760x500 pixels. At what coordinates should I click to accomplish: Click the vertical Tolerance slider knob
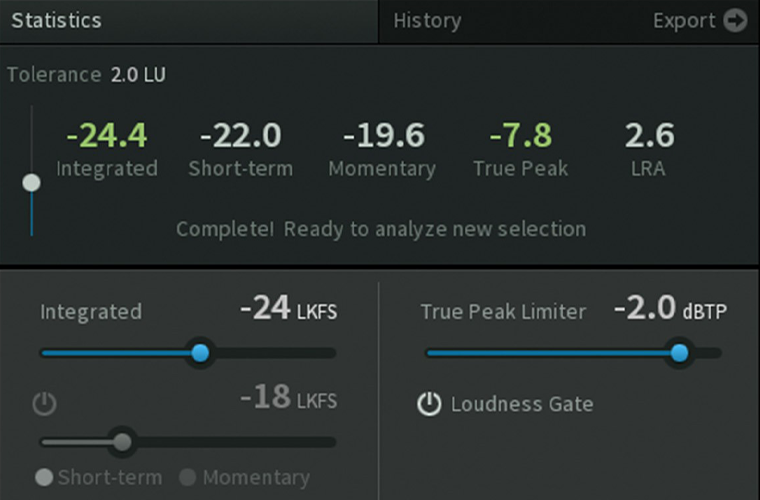(32, 183)
